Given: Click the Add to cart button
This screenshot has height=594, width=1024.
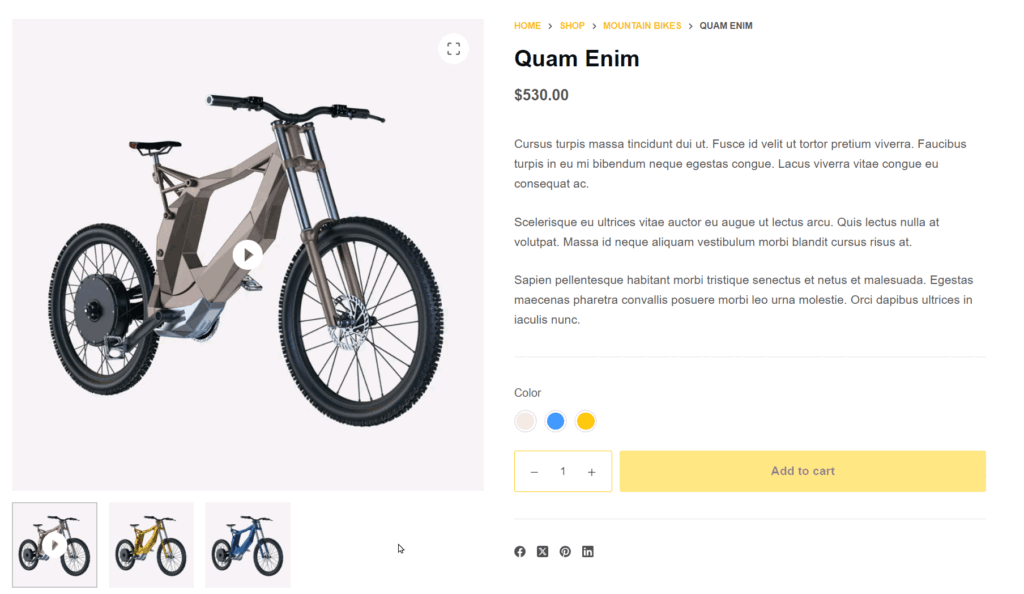Looking at the screenshot, I should (802, 471).
